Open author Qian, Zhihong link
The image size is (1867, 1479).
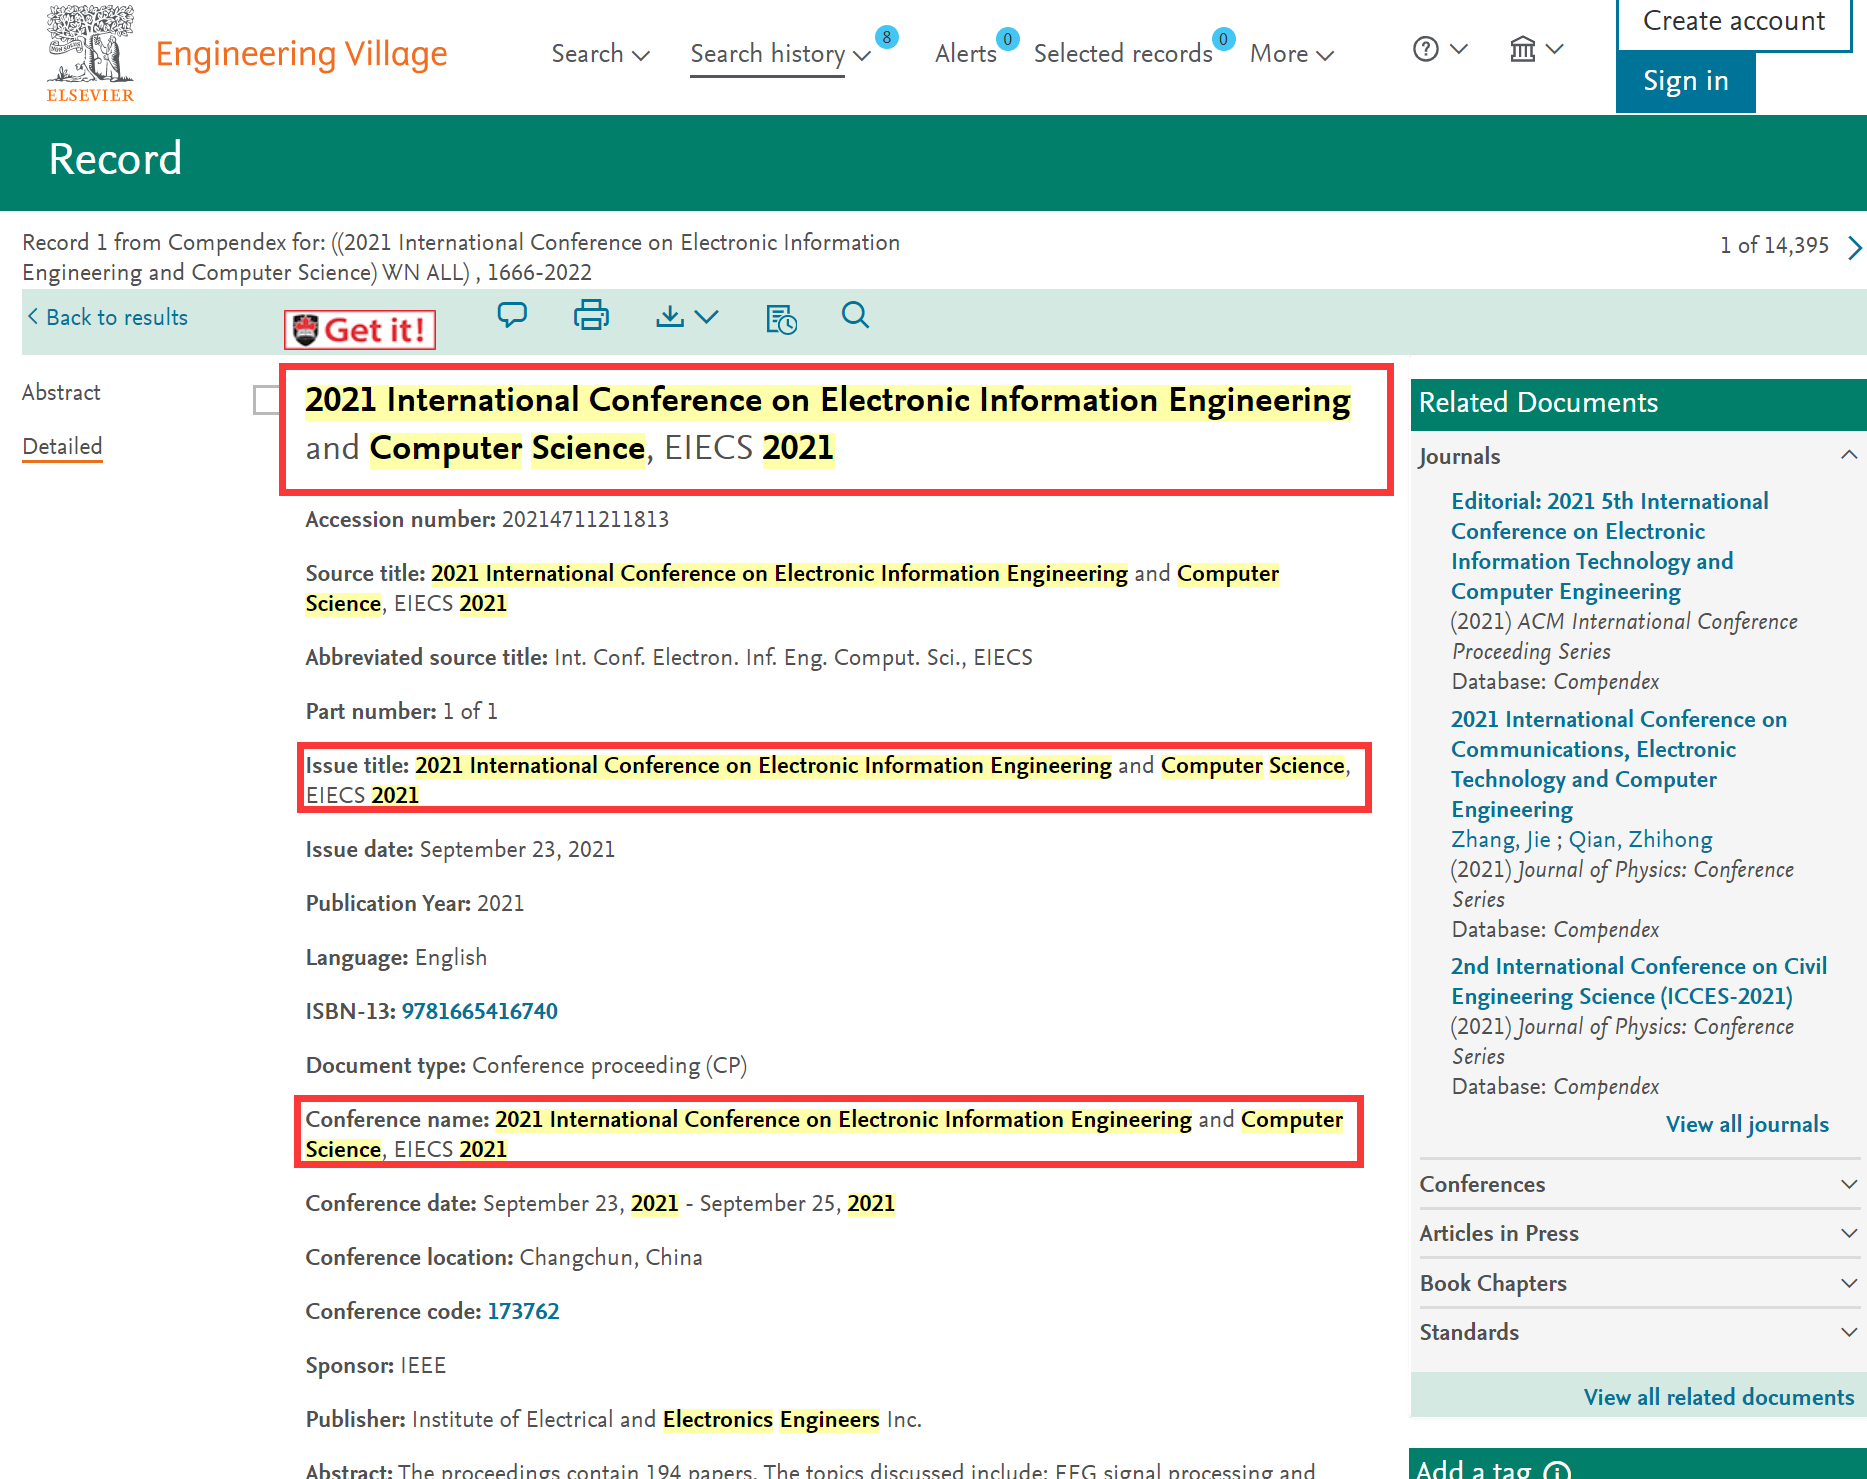1640,839
